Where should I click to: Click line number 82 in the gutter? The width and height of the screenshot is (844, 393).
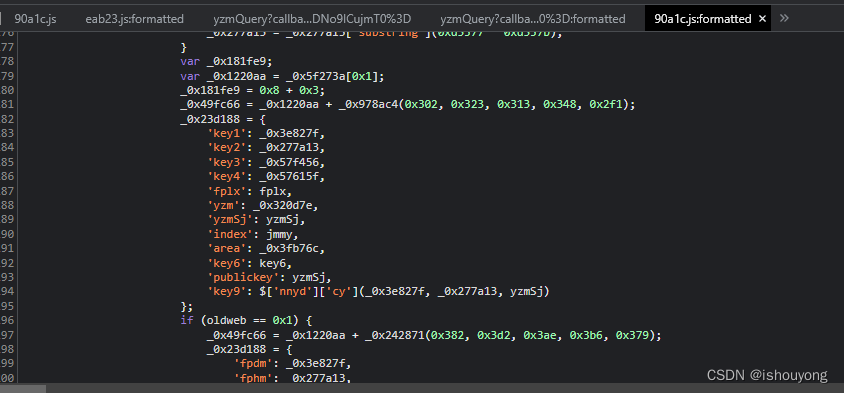pos(6,119)
